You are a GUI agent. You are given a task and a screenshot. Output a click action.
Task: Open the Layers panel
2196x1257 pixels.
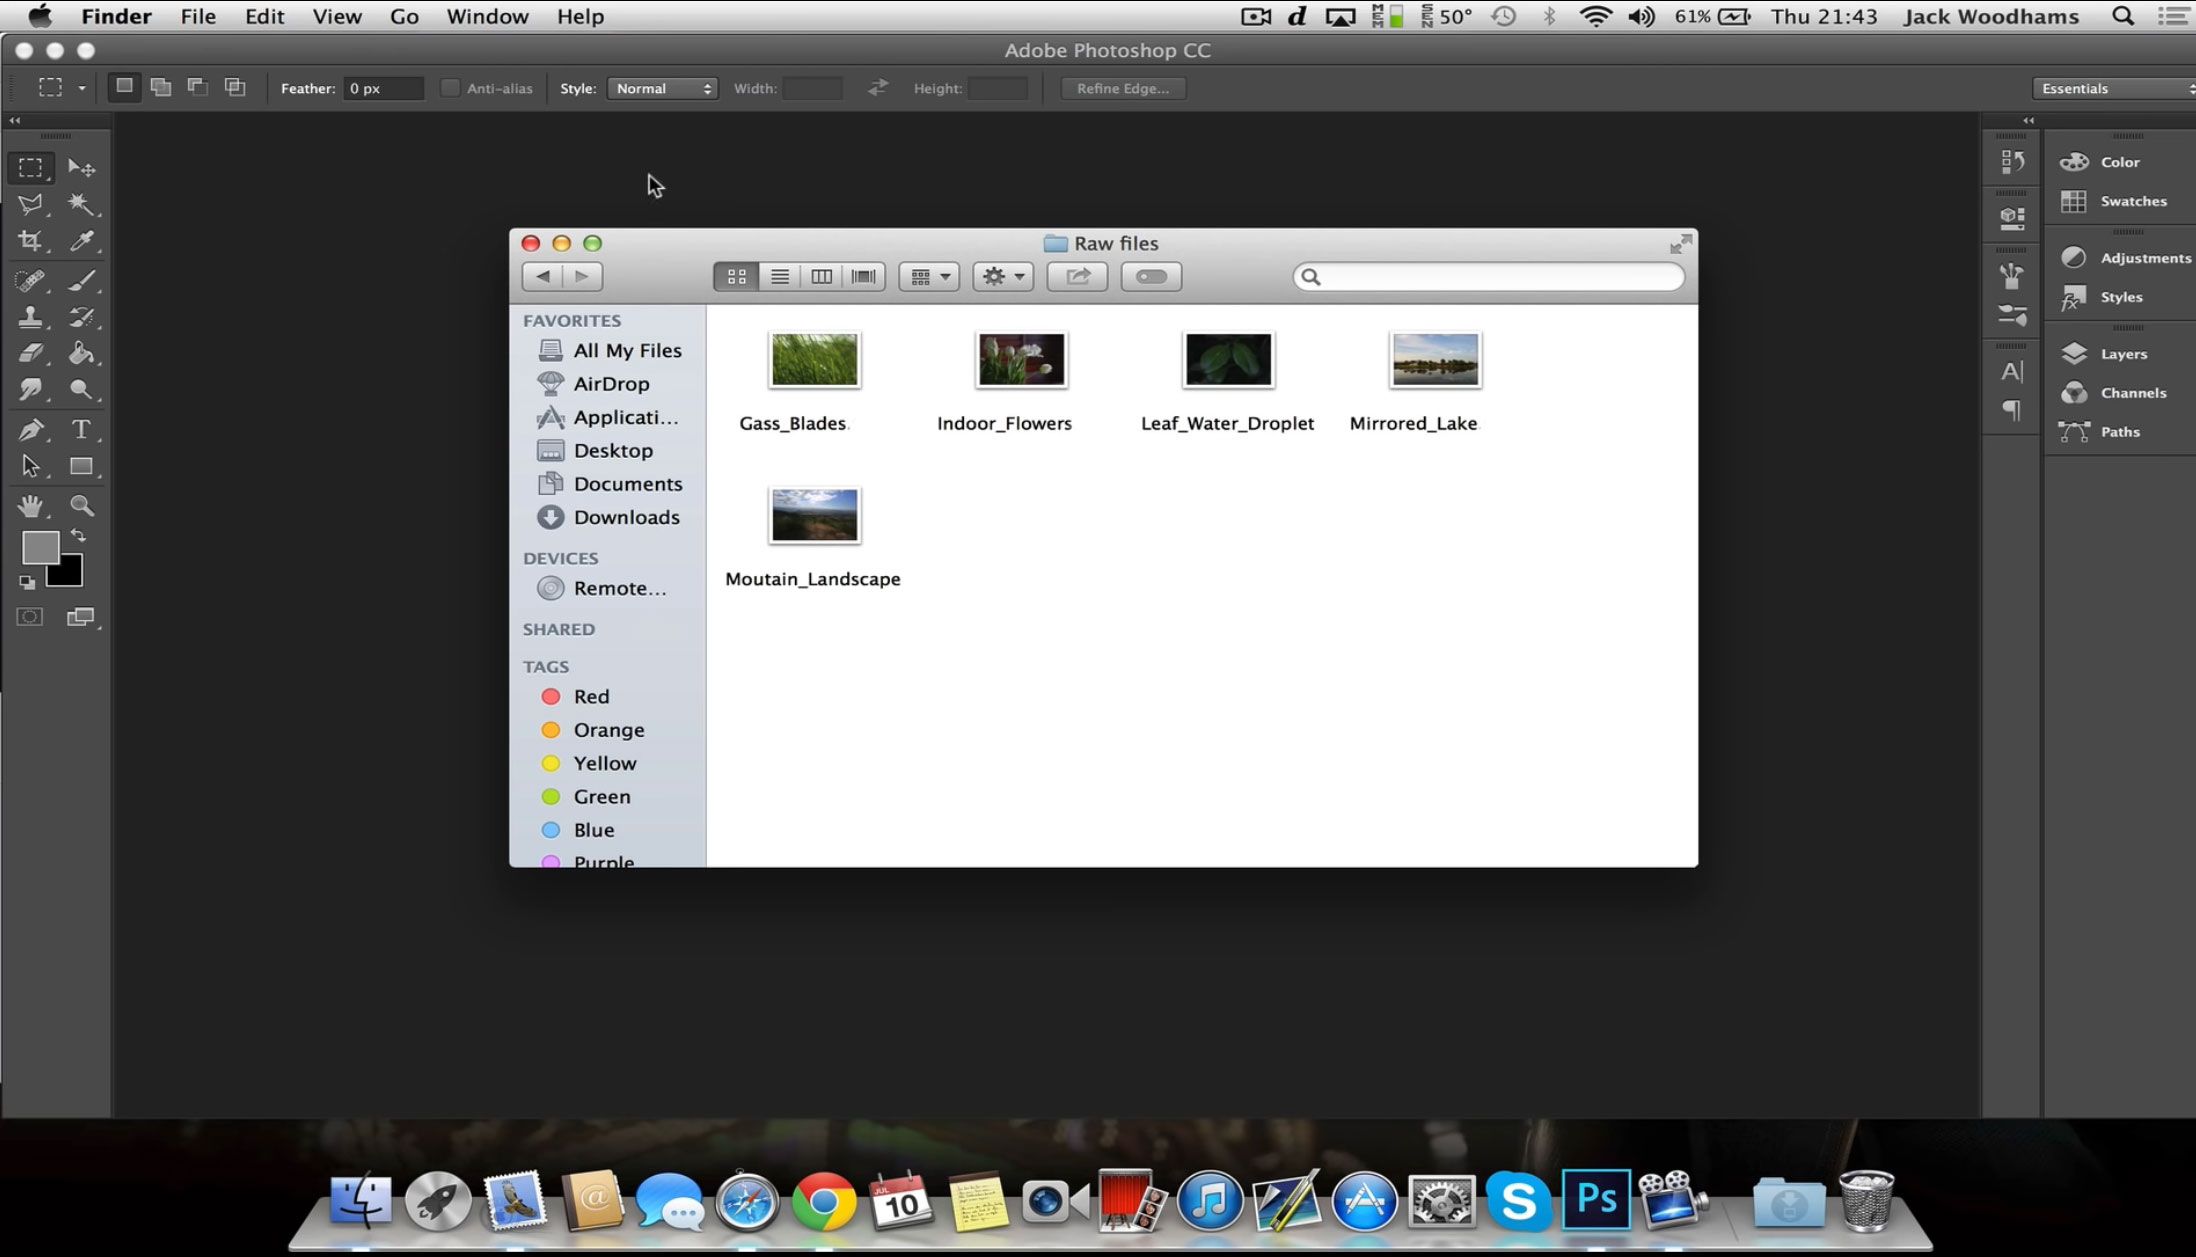click(2124, 353)
